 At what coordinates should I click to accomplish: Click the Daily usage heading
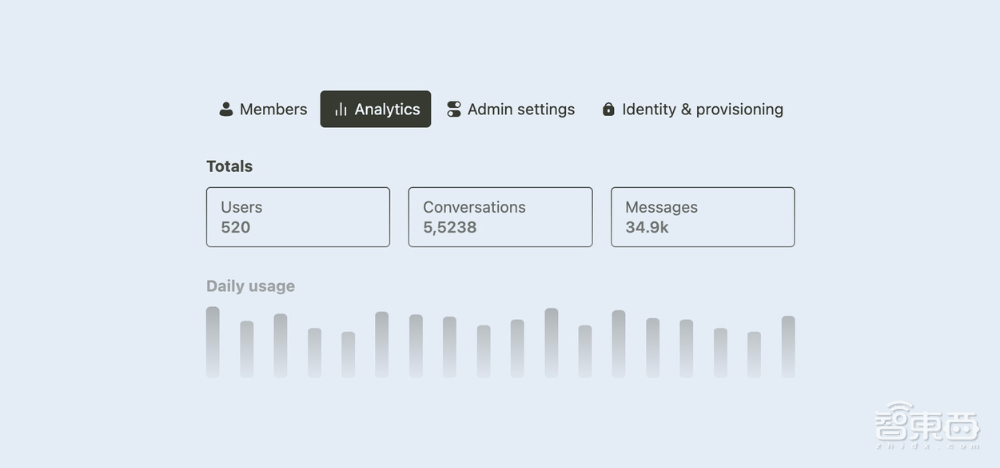(x=250, y=286)
